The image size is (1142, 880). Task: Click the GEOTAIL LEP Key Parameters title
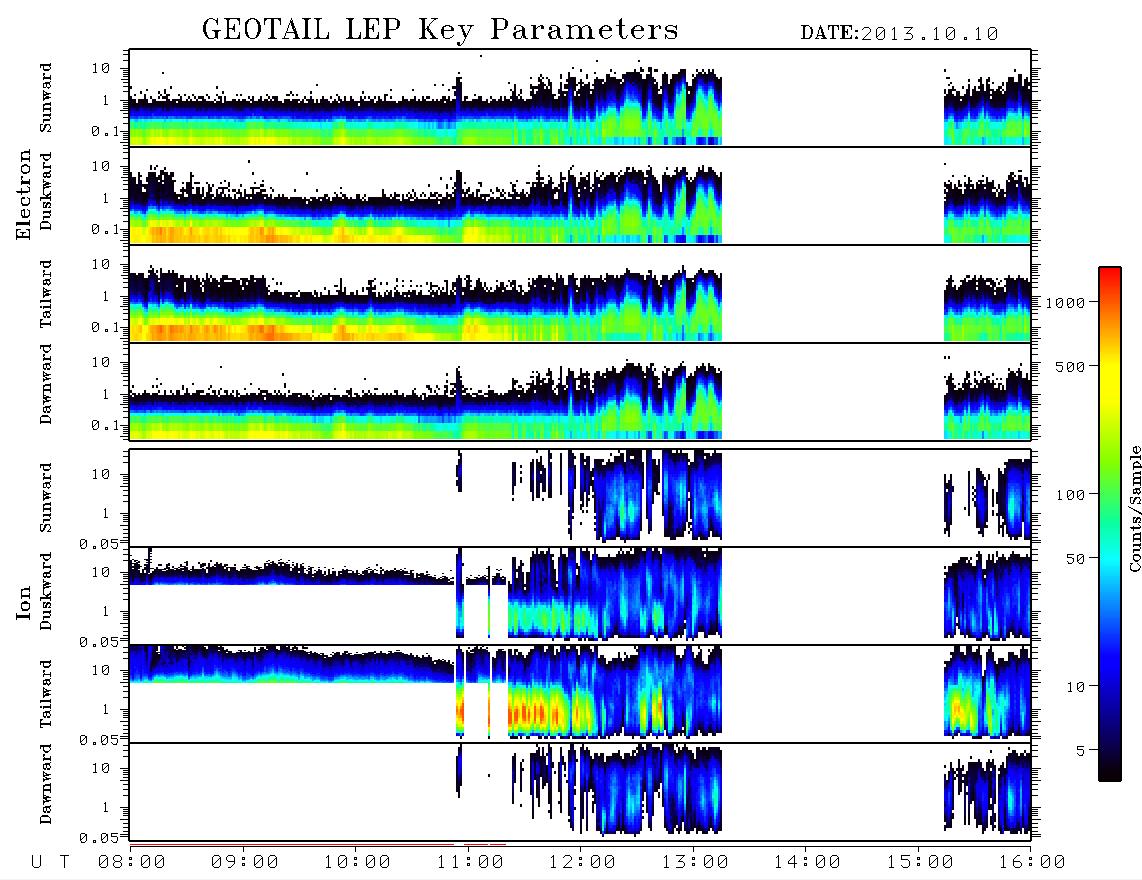(440, 31)
